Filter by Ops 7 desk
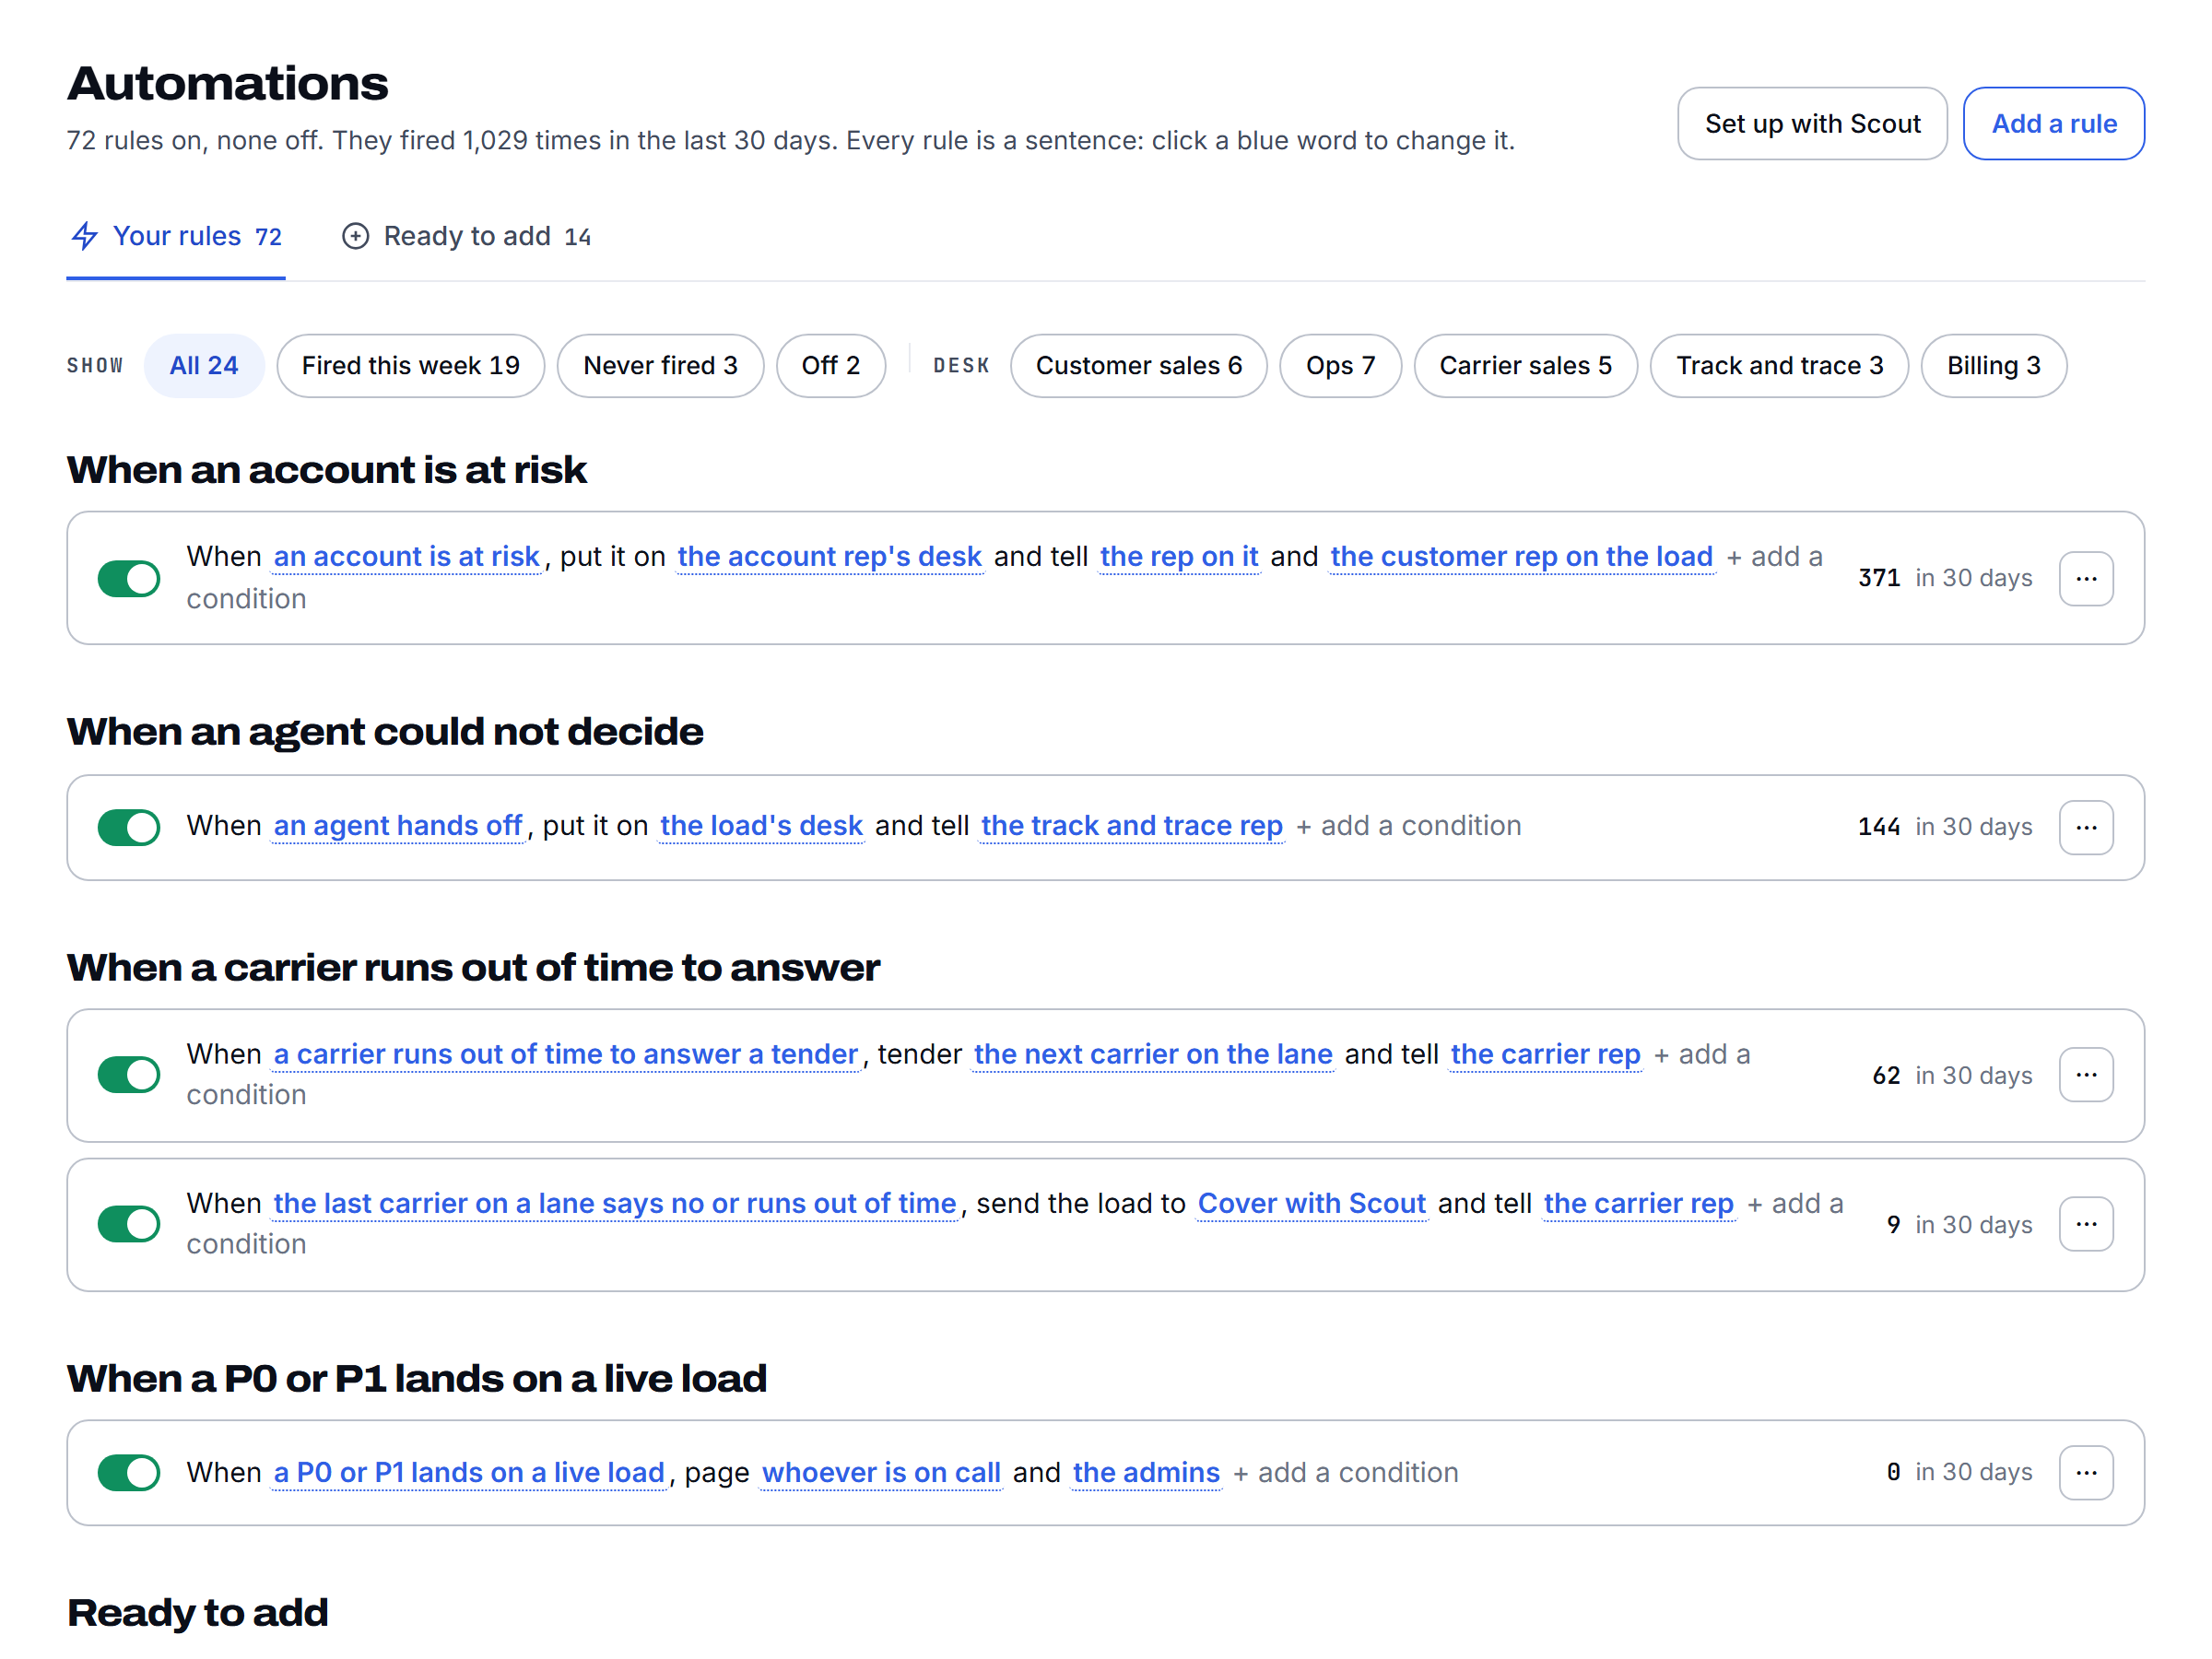The height and width of the screenshot is (1659, 2212). tap(1340, 366)
